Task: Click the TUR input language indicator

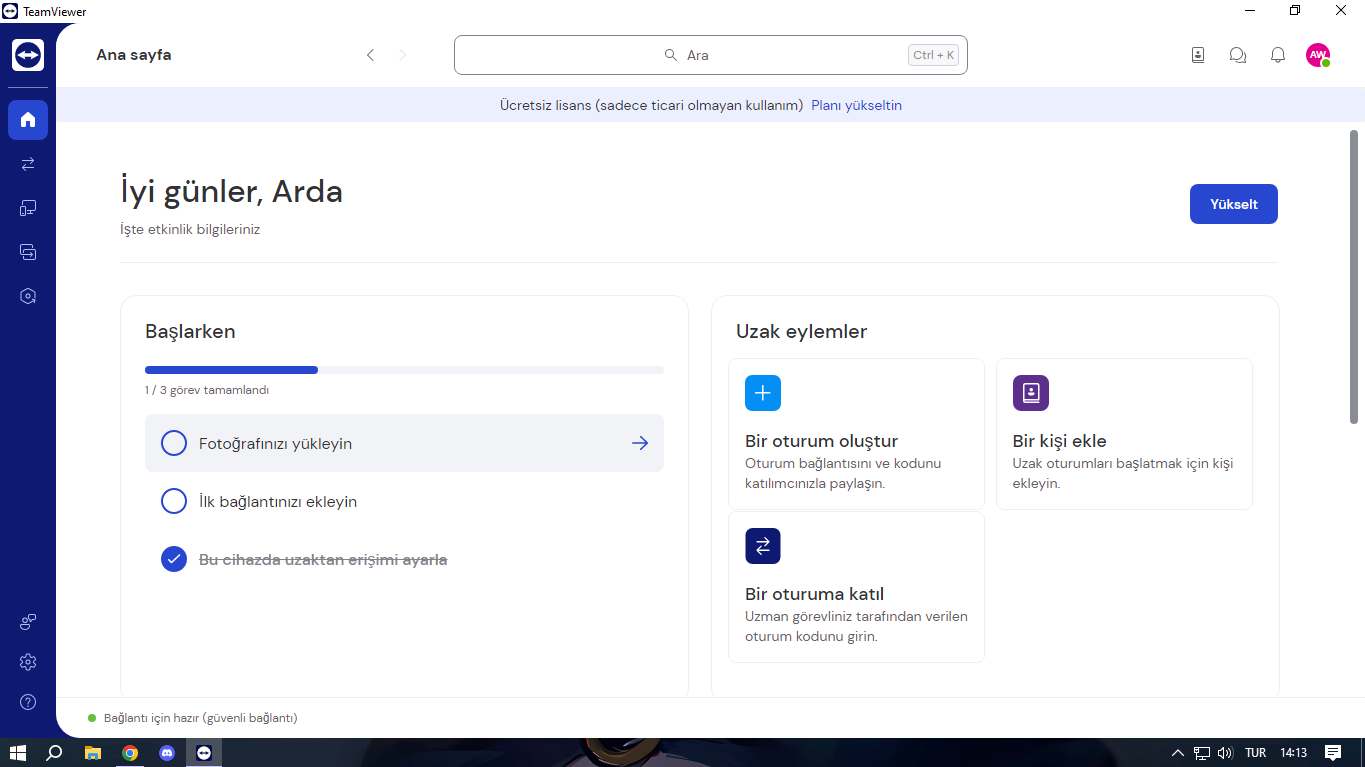Action: 1256,753
